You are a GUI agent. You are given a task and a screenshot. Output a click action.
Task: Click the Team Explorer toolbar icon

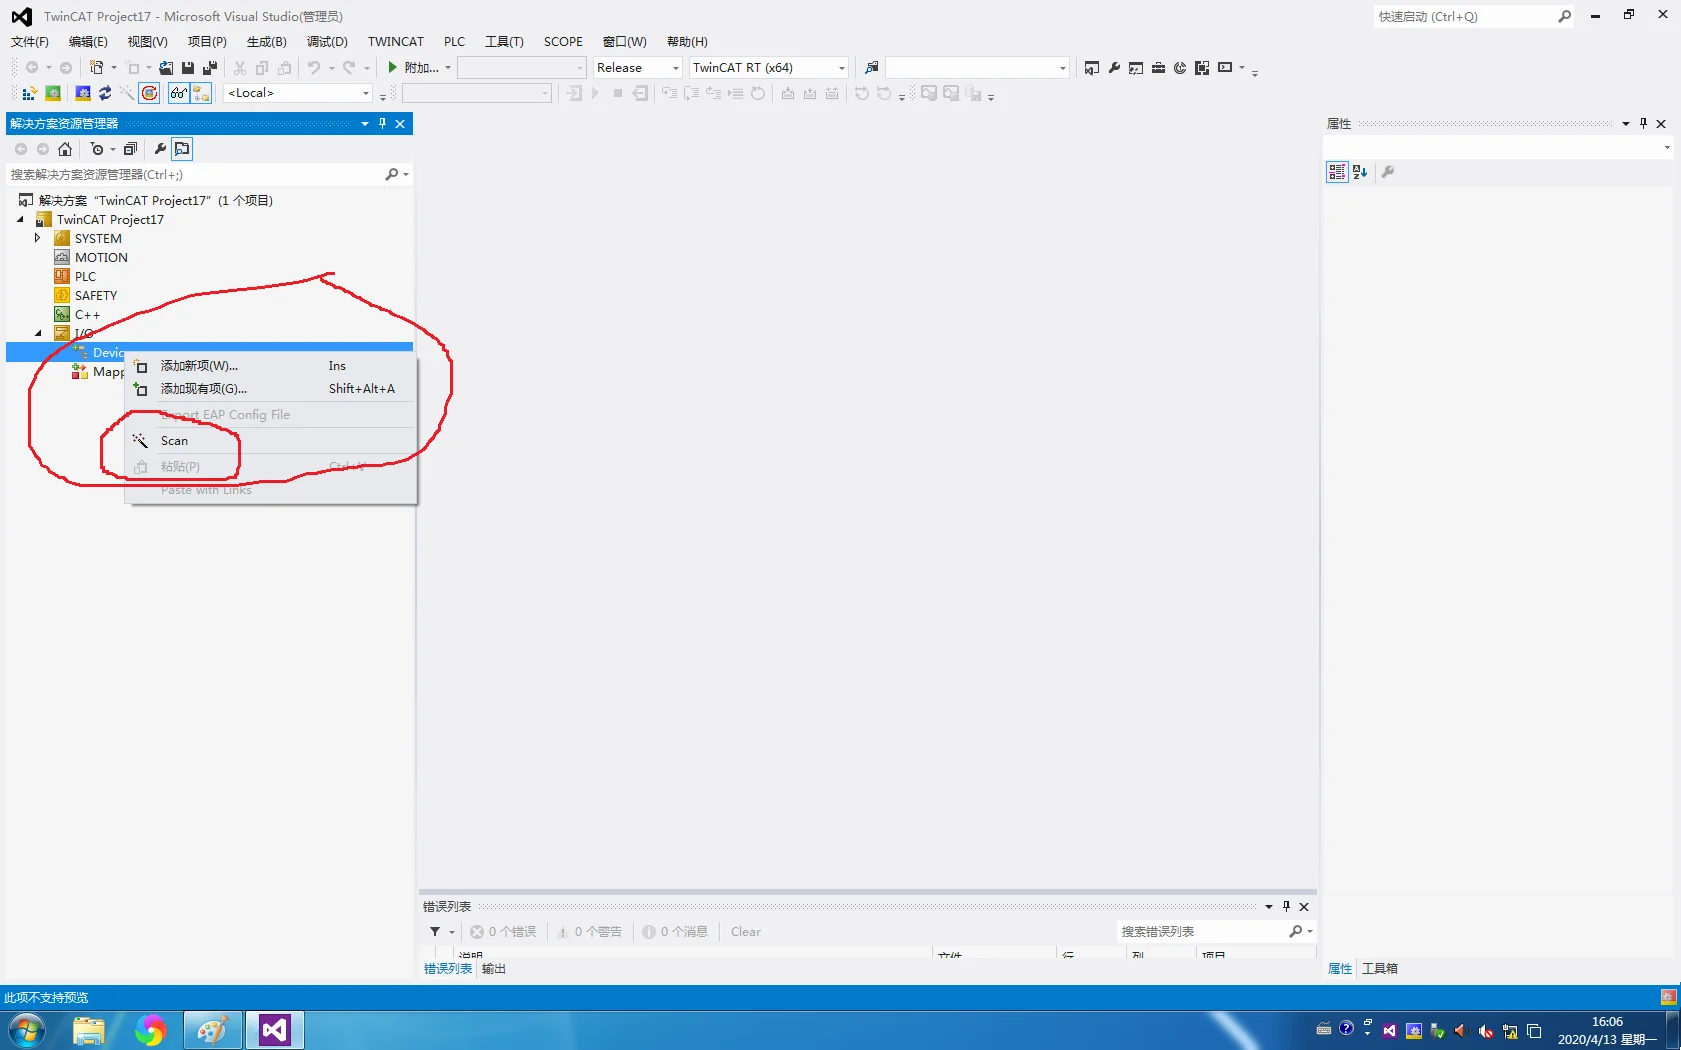(x=1136, y=67)
